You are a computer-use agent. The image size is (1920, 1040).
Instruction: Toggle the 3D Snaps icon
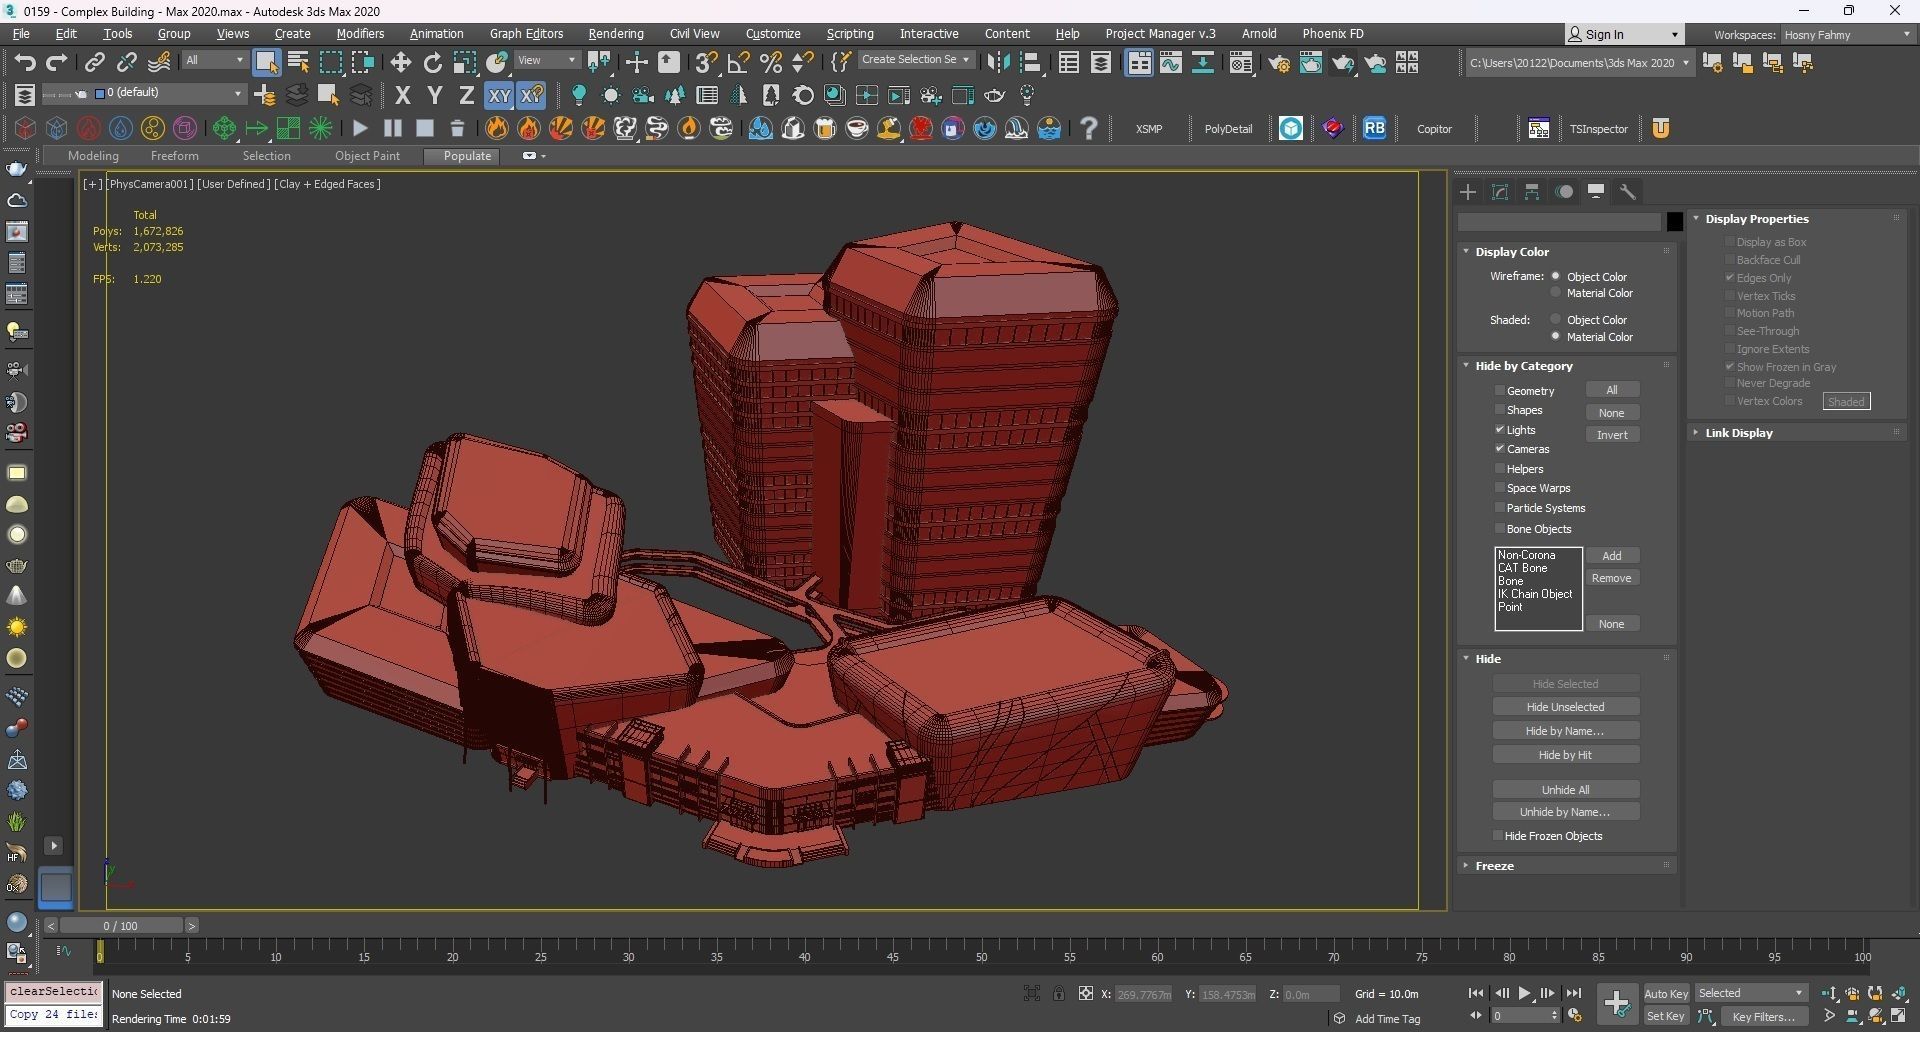(x=706, y=63)
